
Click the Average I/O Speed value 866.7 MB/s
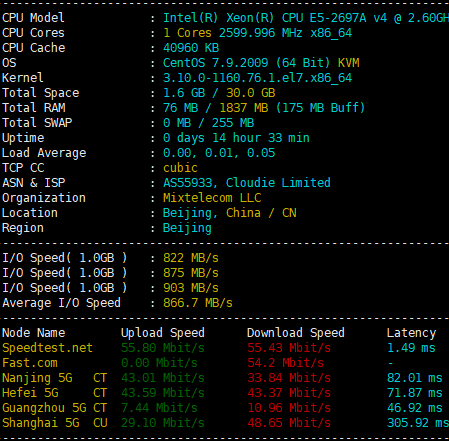(x=198, y=303)
